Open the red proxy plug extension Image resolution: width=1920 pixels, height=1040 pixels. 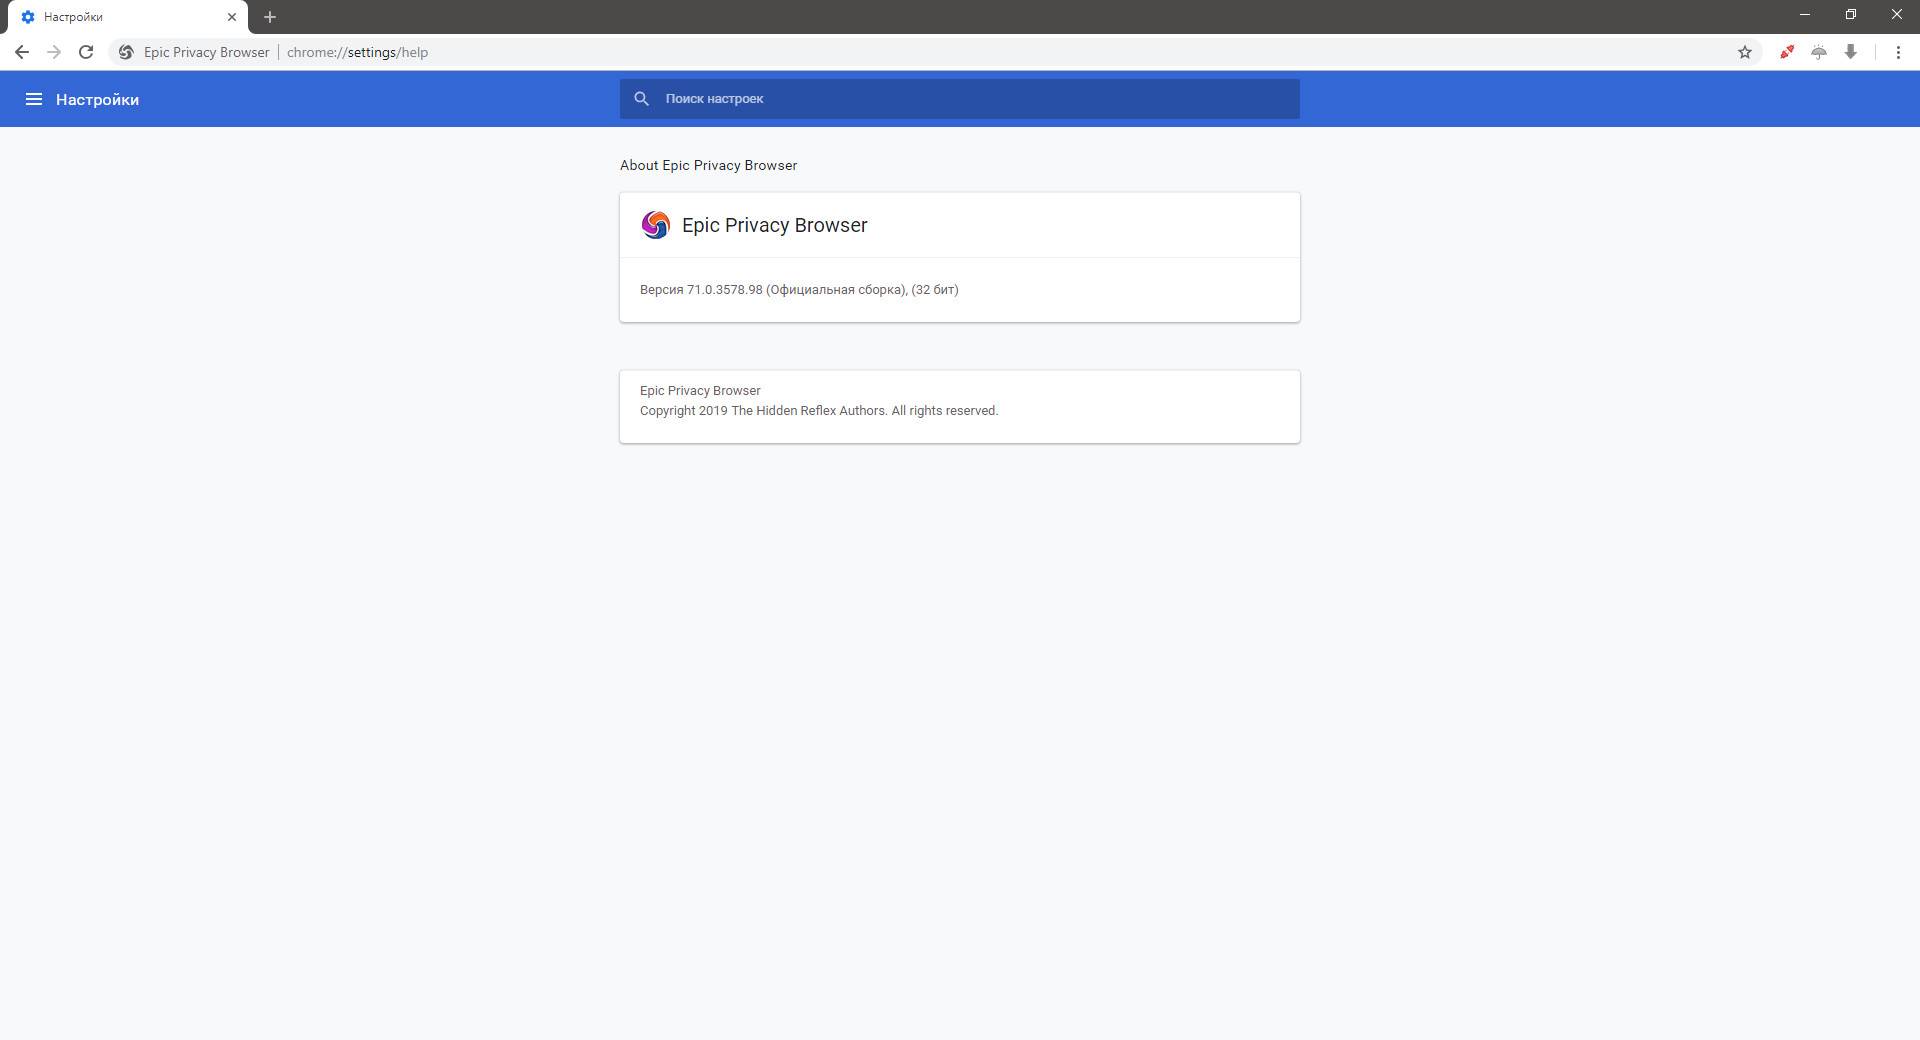1787,52
